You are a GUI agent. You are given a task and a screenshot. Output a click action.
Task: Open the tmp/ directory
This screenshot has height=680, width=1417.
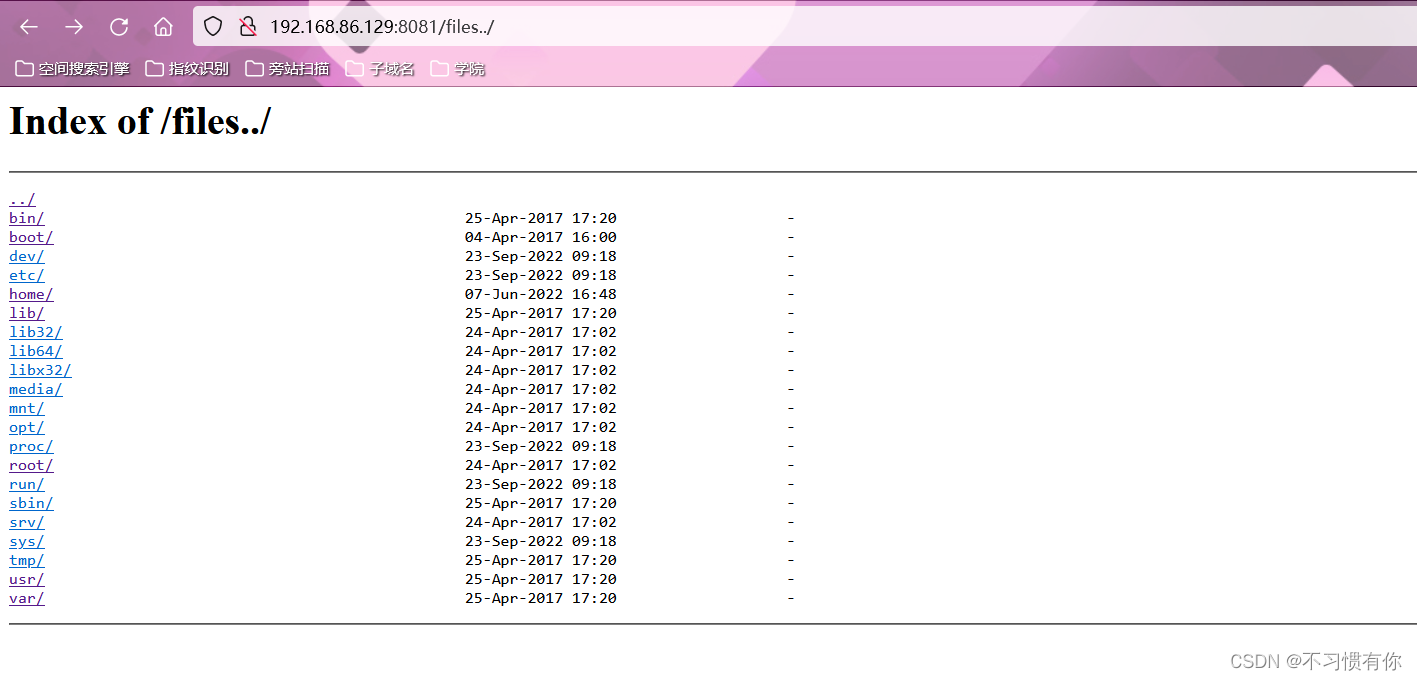click(x=26, y=560)
